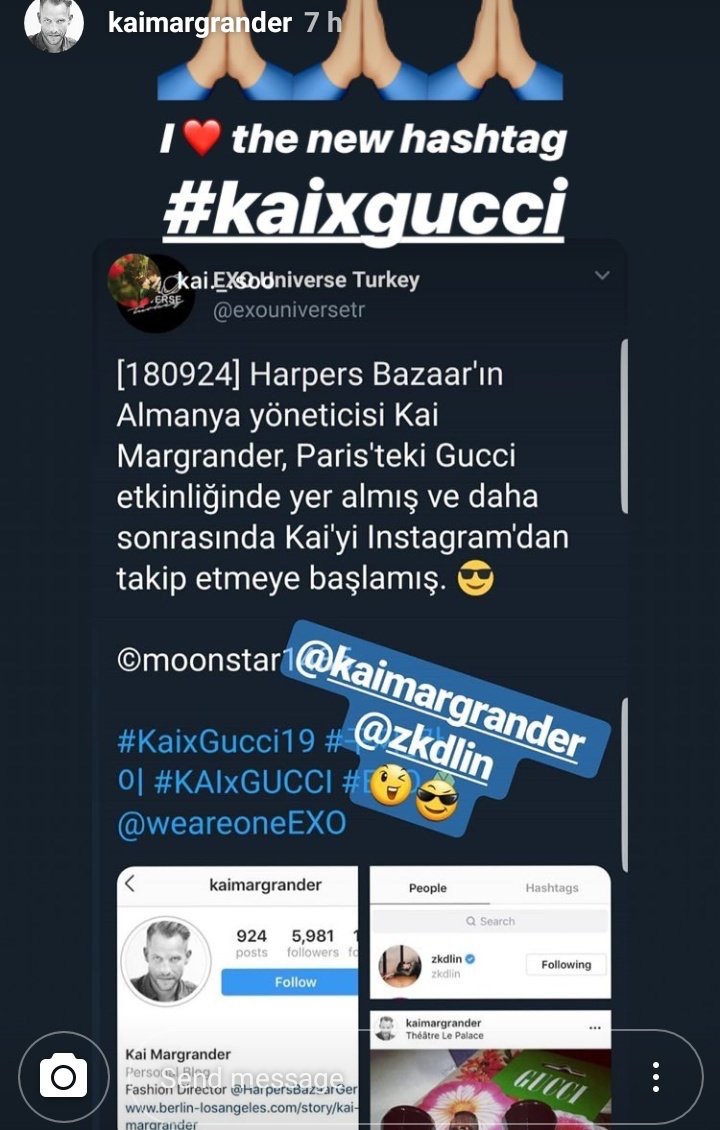Toggle the Following button for zkdlin

[566, 964]
